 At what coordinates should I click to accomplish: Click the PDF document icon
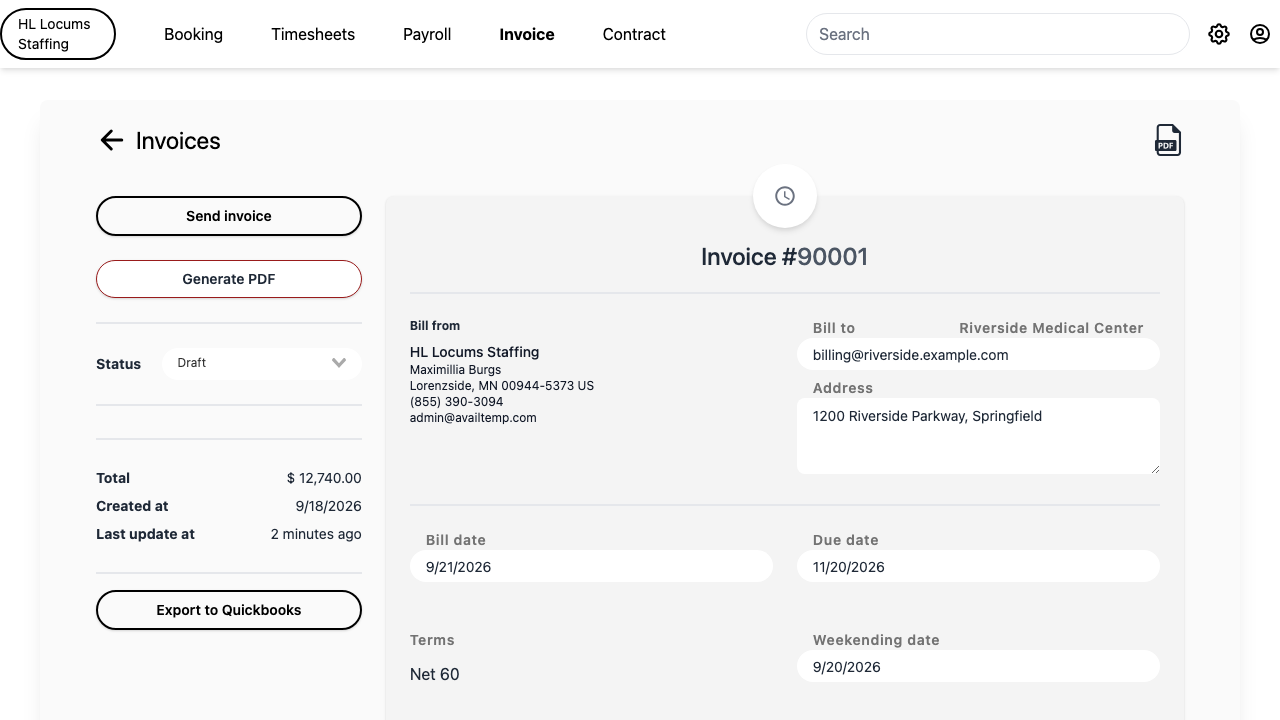point(1168,140)
